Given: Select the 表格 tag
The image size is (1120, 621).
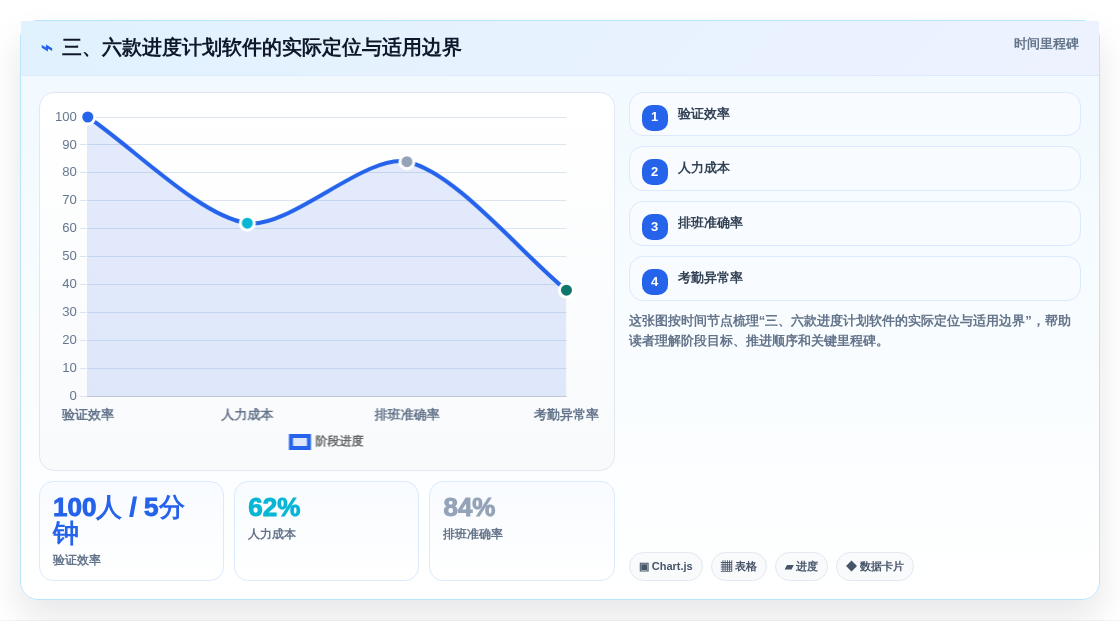Looking at the screenshot, I should (x=739, y=567).
